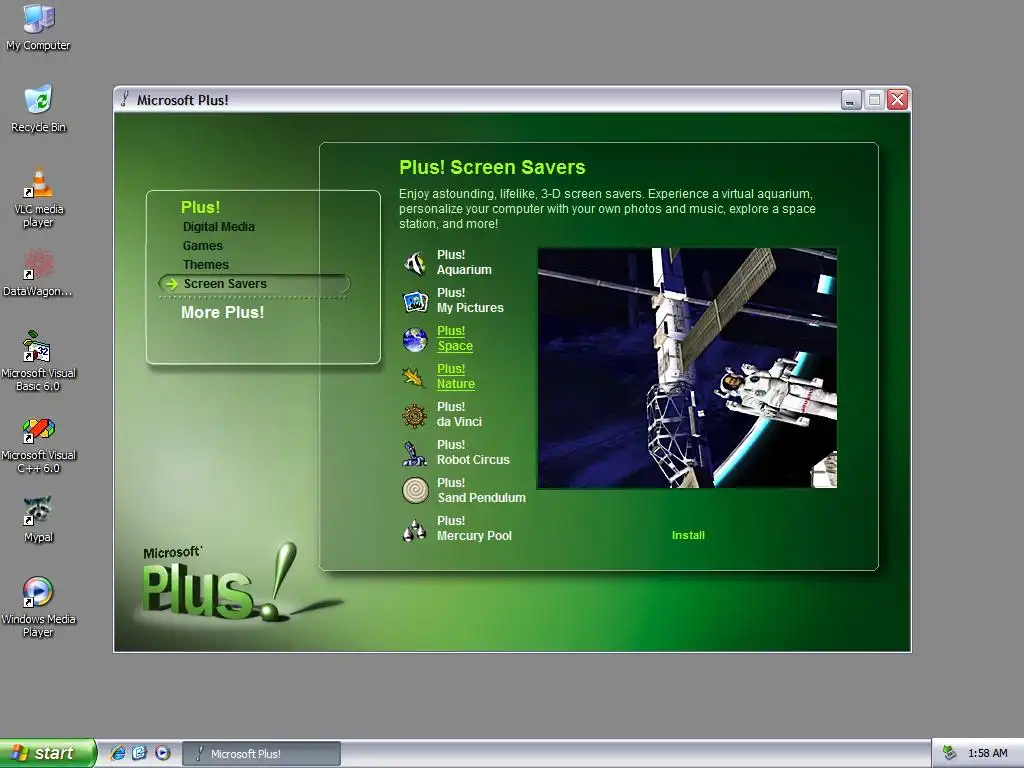Screen dimensions: 1024x768
Task: Click the Microsoft Plus! taskbar button
Action: click(x=261, y=754)
